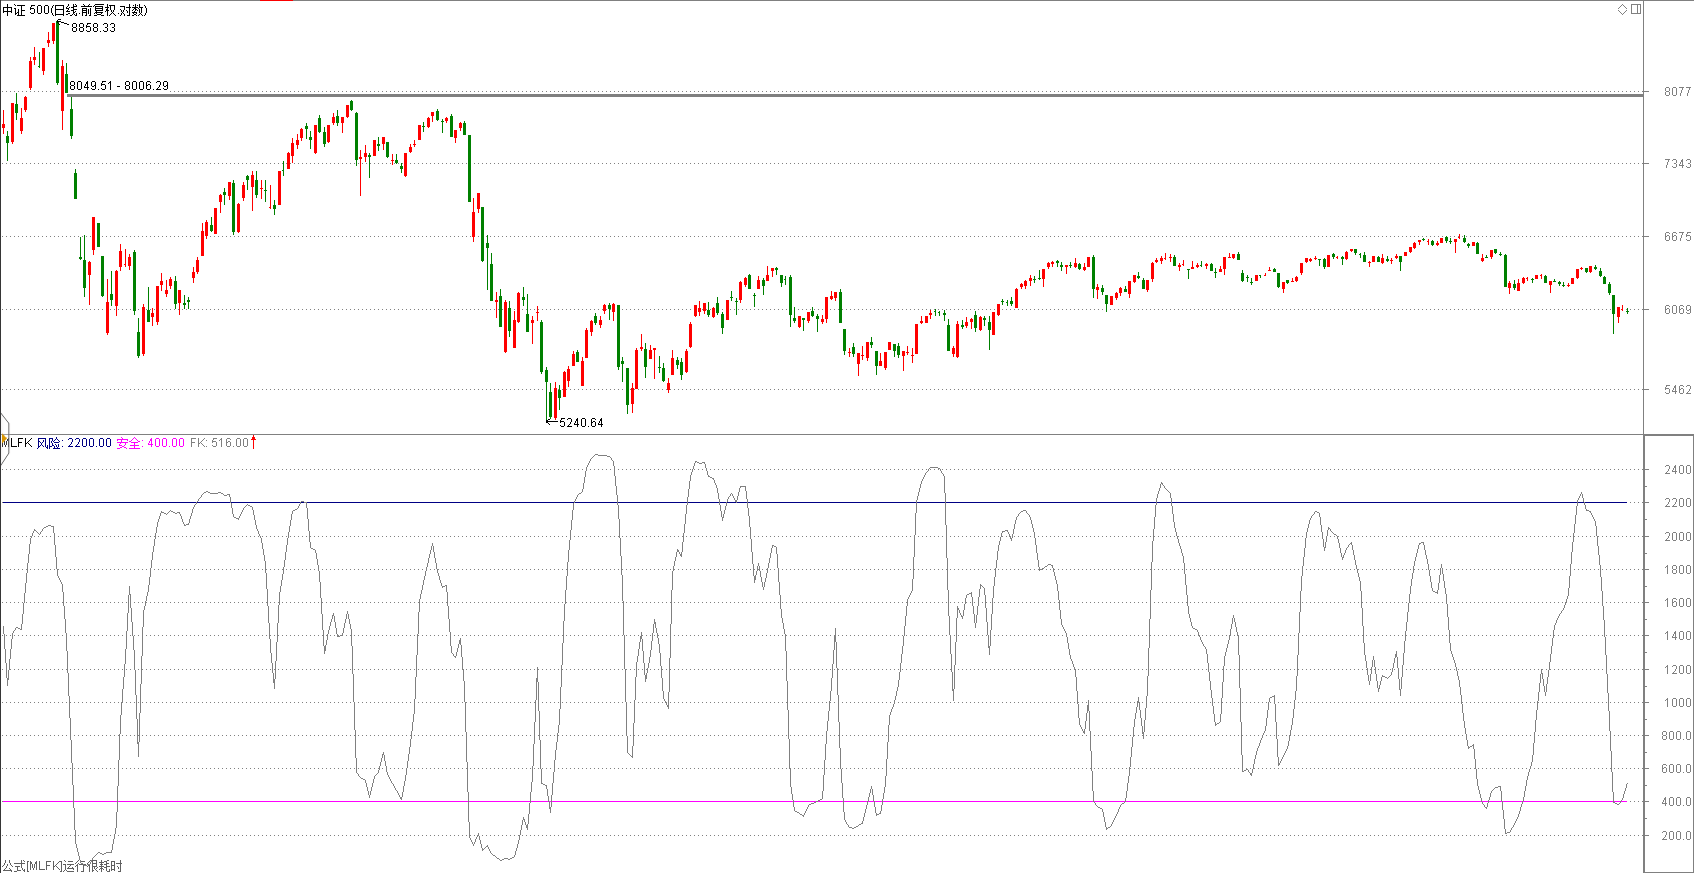
Task: Click the 安全: 400.00 value
Action: pos(151,443)
